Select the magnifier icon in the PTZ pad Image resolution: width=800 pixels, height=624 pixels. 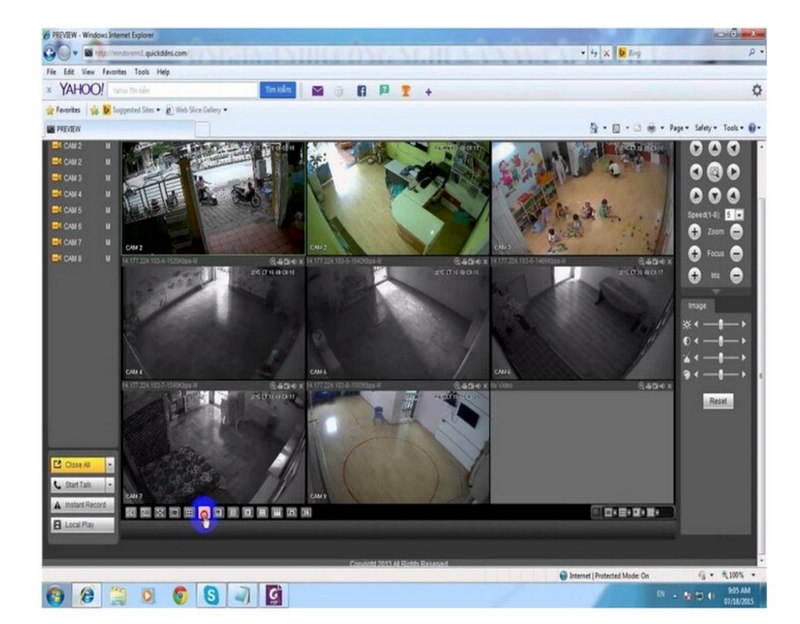[715, 173]
